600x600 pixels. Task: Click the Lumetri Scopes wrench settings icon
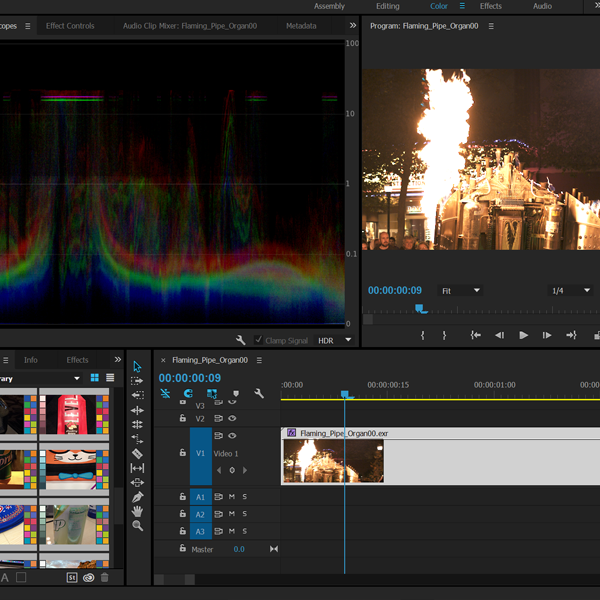point(241,340)
